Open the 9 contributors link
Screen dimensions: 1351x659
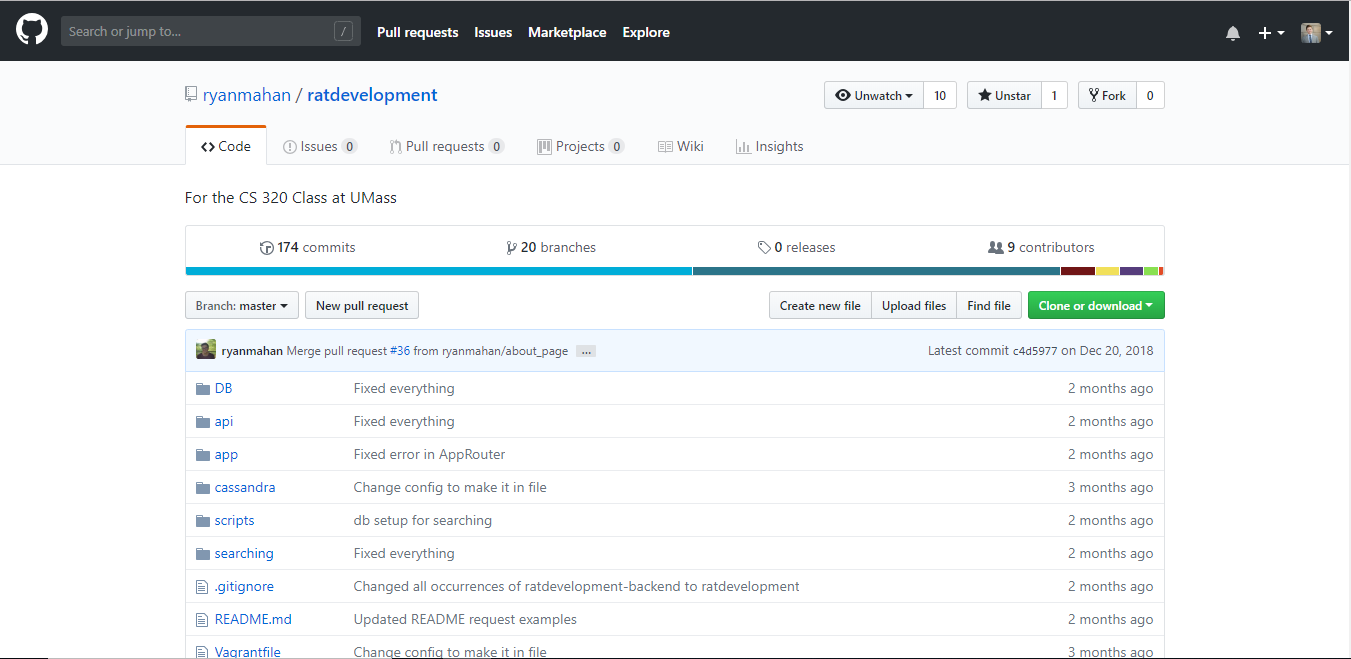click(x=1041, y=248)
